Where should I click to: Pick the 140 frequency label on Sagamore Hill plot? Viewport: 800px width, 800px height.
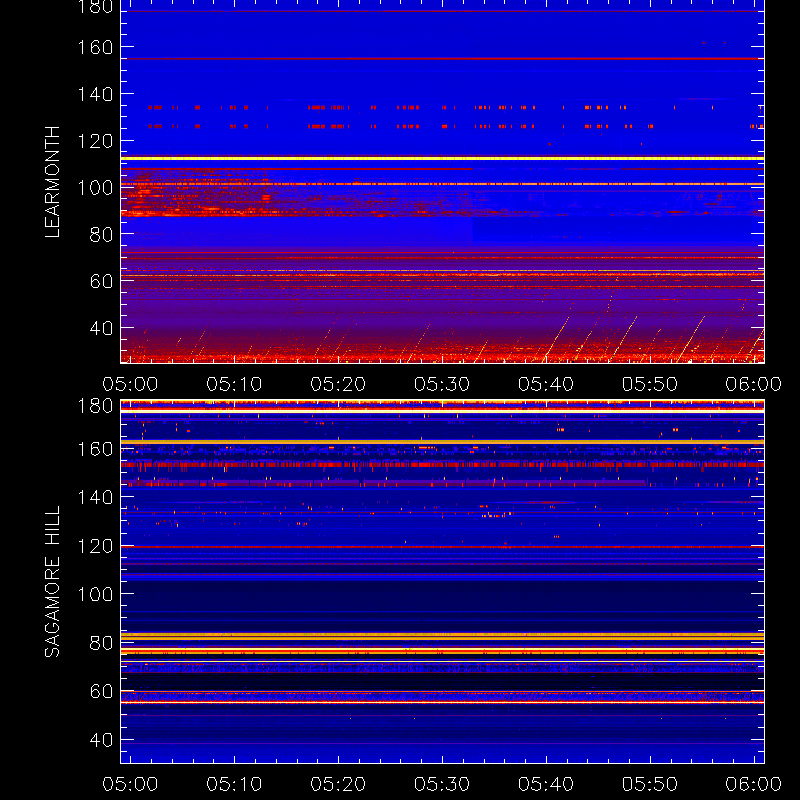pos(95,497)
